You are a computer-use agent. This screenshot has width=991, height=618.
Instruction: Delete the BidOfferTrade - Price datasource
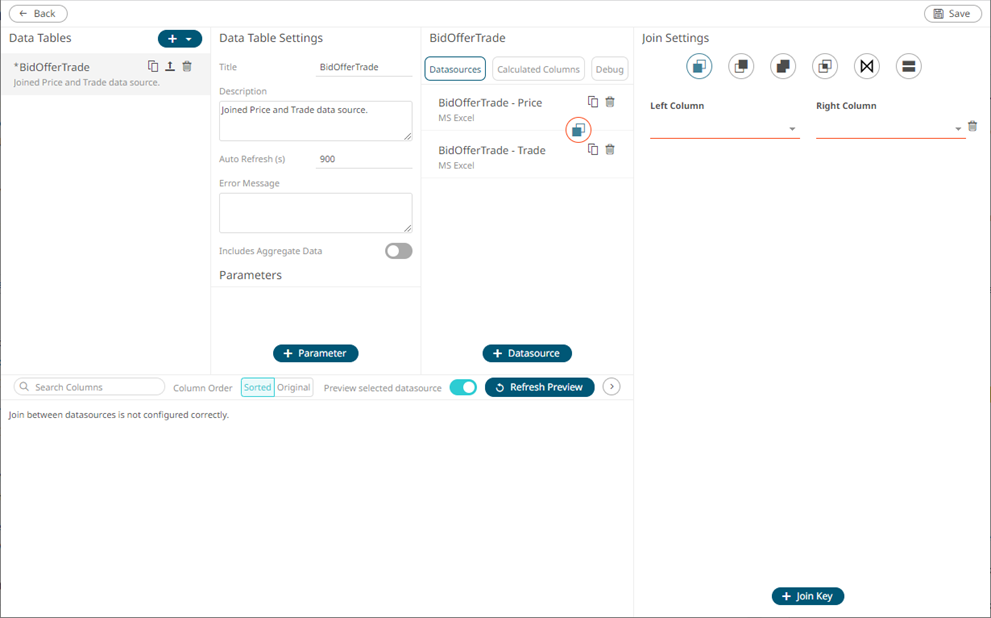coord(610,102)
